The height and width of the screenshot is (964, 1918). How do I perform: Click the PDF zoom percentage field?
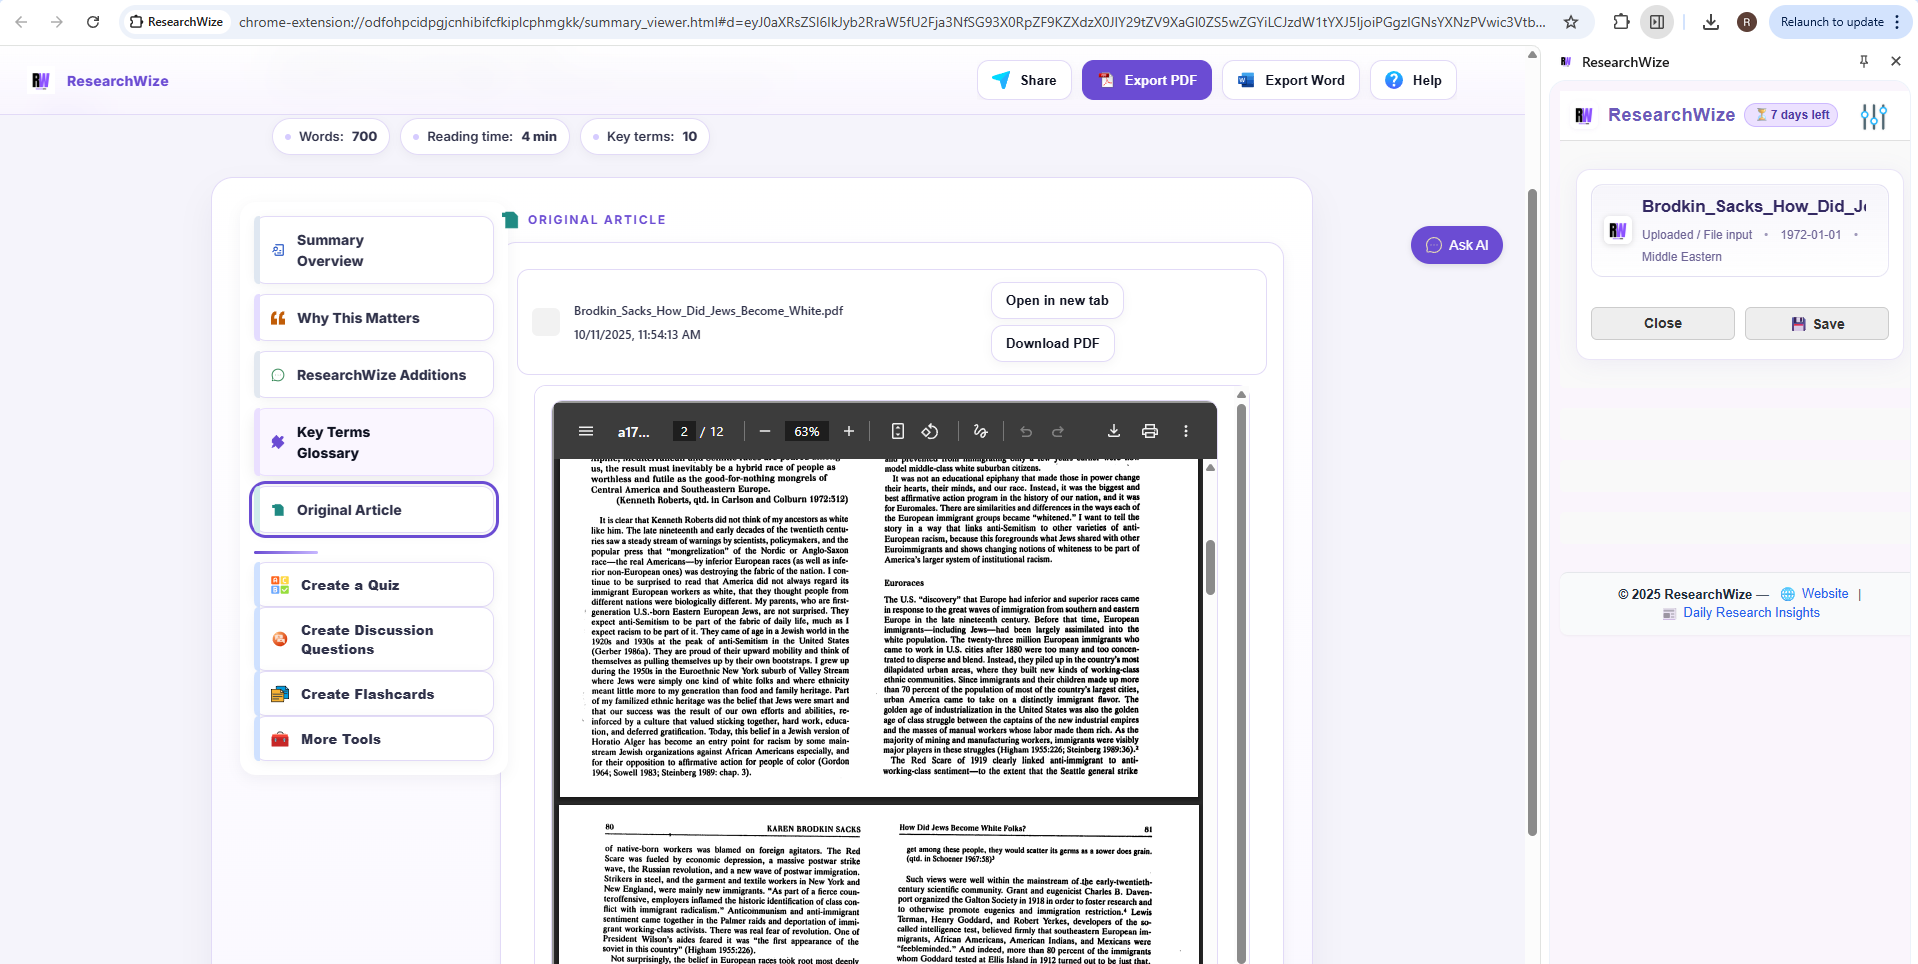pos(806,432)
